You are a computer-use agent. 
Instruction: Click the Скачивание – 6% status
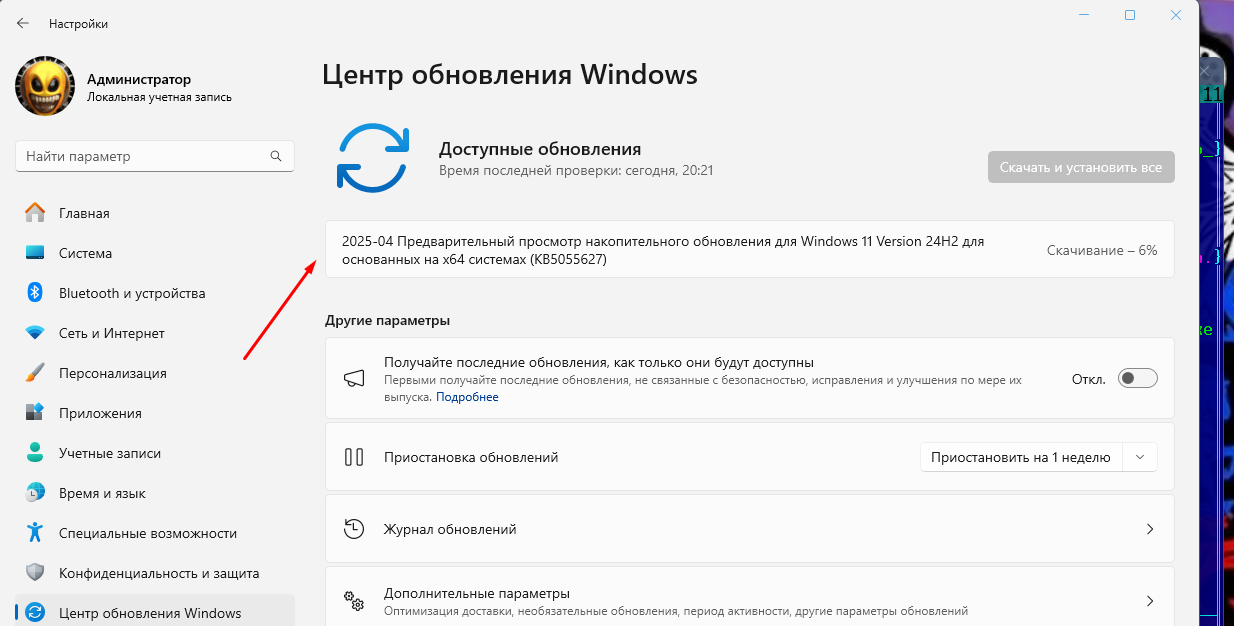1102,250
